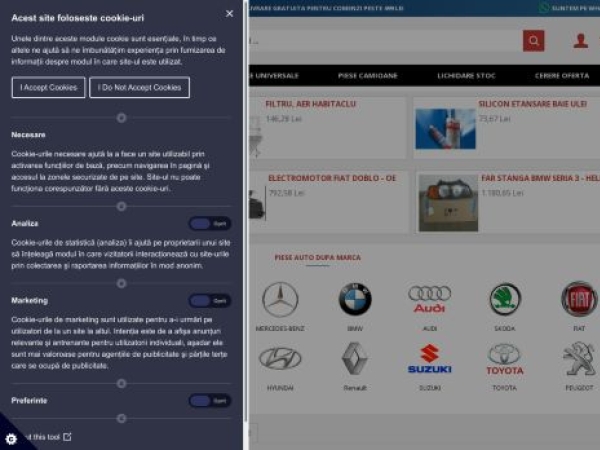Open FILTRU, AER HABITACLU product
This screenshot has width=600, height=450.
coord(310,104)
